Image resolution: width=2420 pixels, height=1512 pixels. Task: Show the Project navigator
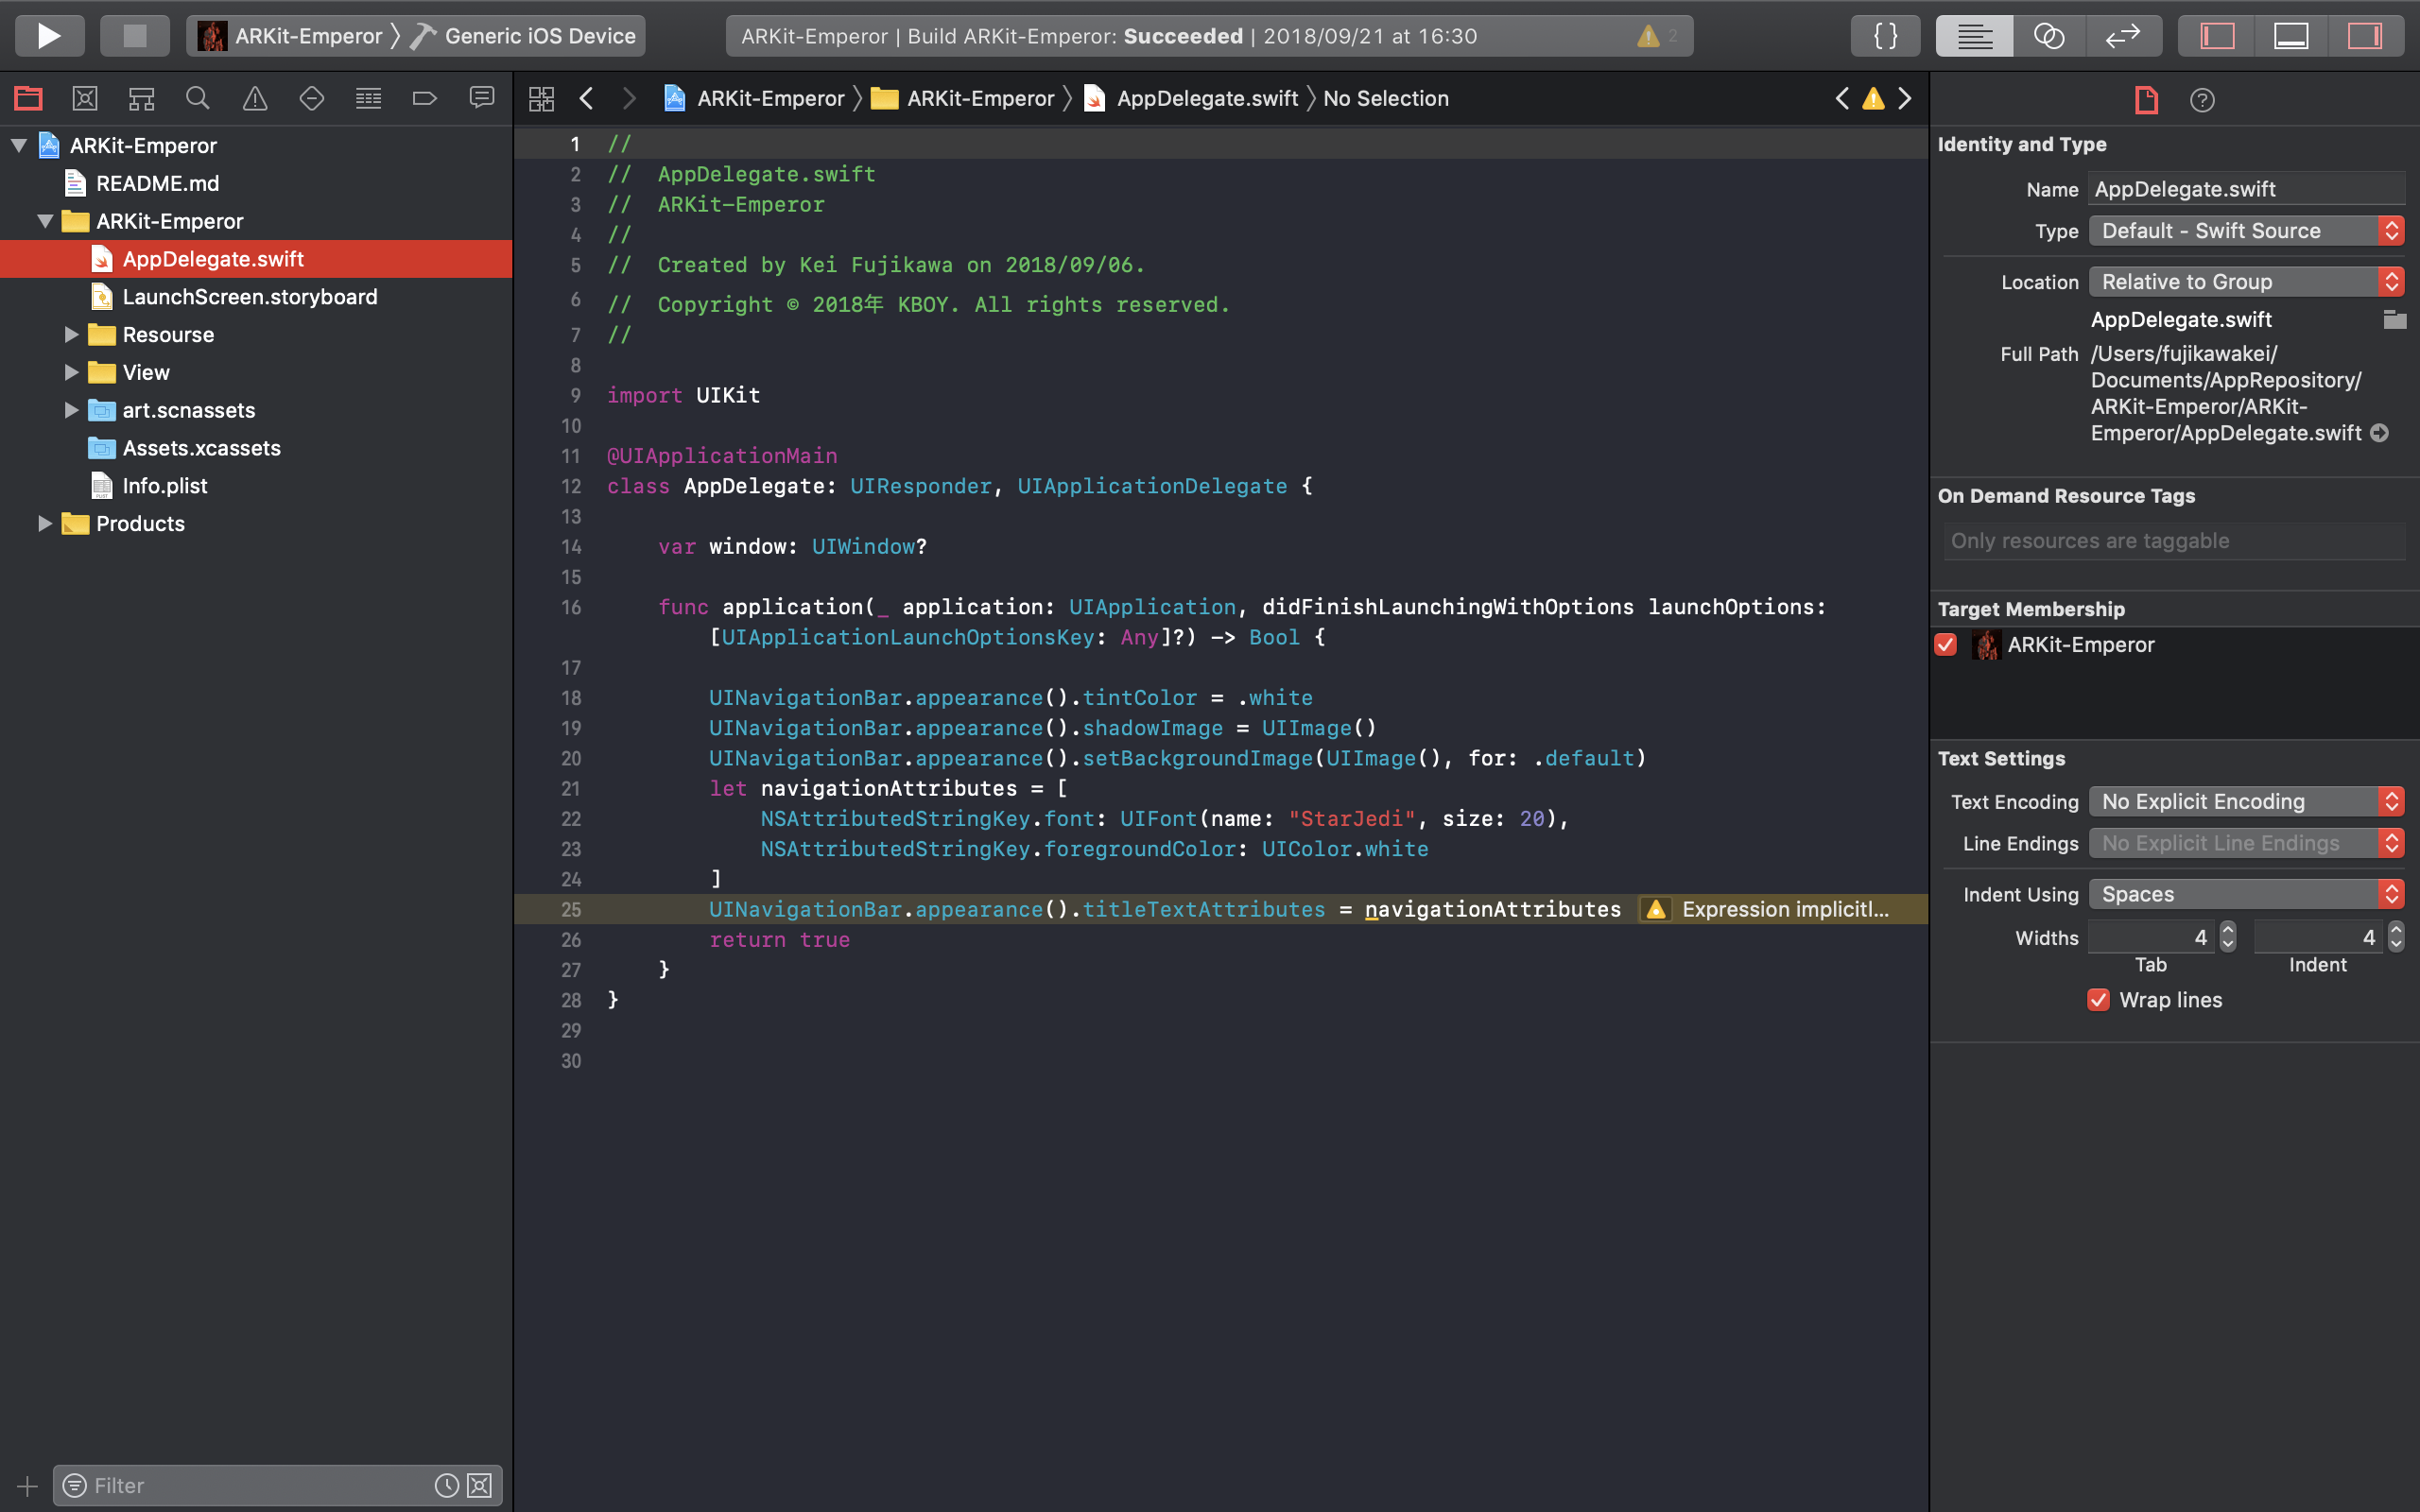[28, 98]
